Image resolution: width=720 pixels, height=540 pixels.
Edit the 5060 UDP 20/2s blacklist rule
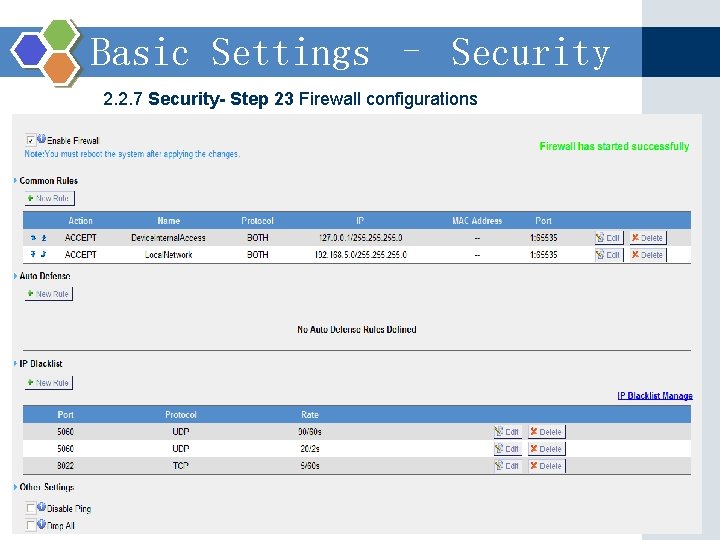pyautogui.click(x=507, y=449)
